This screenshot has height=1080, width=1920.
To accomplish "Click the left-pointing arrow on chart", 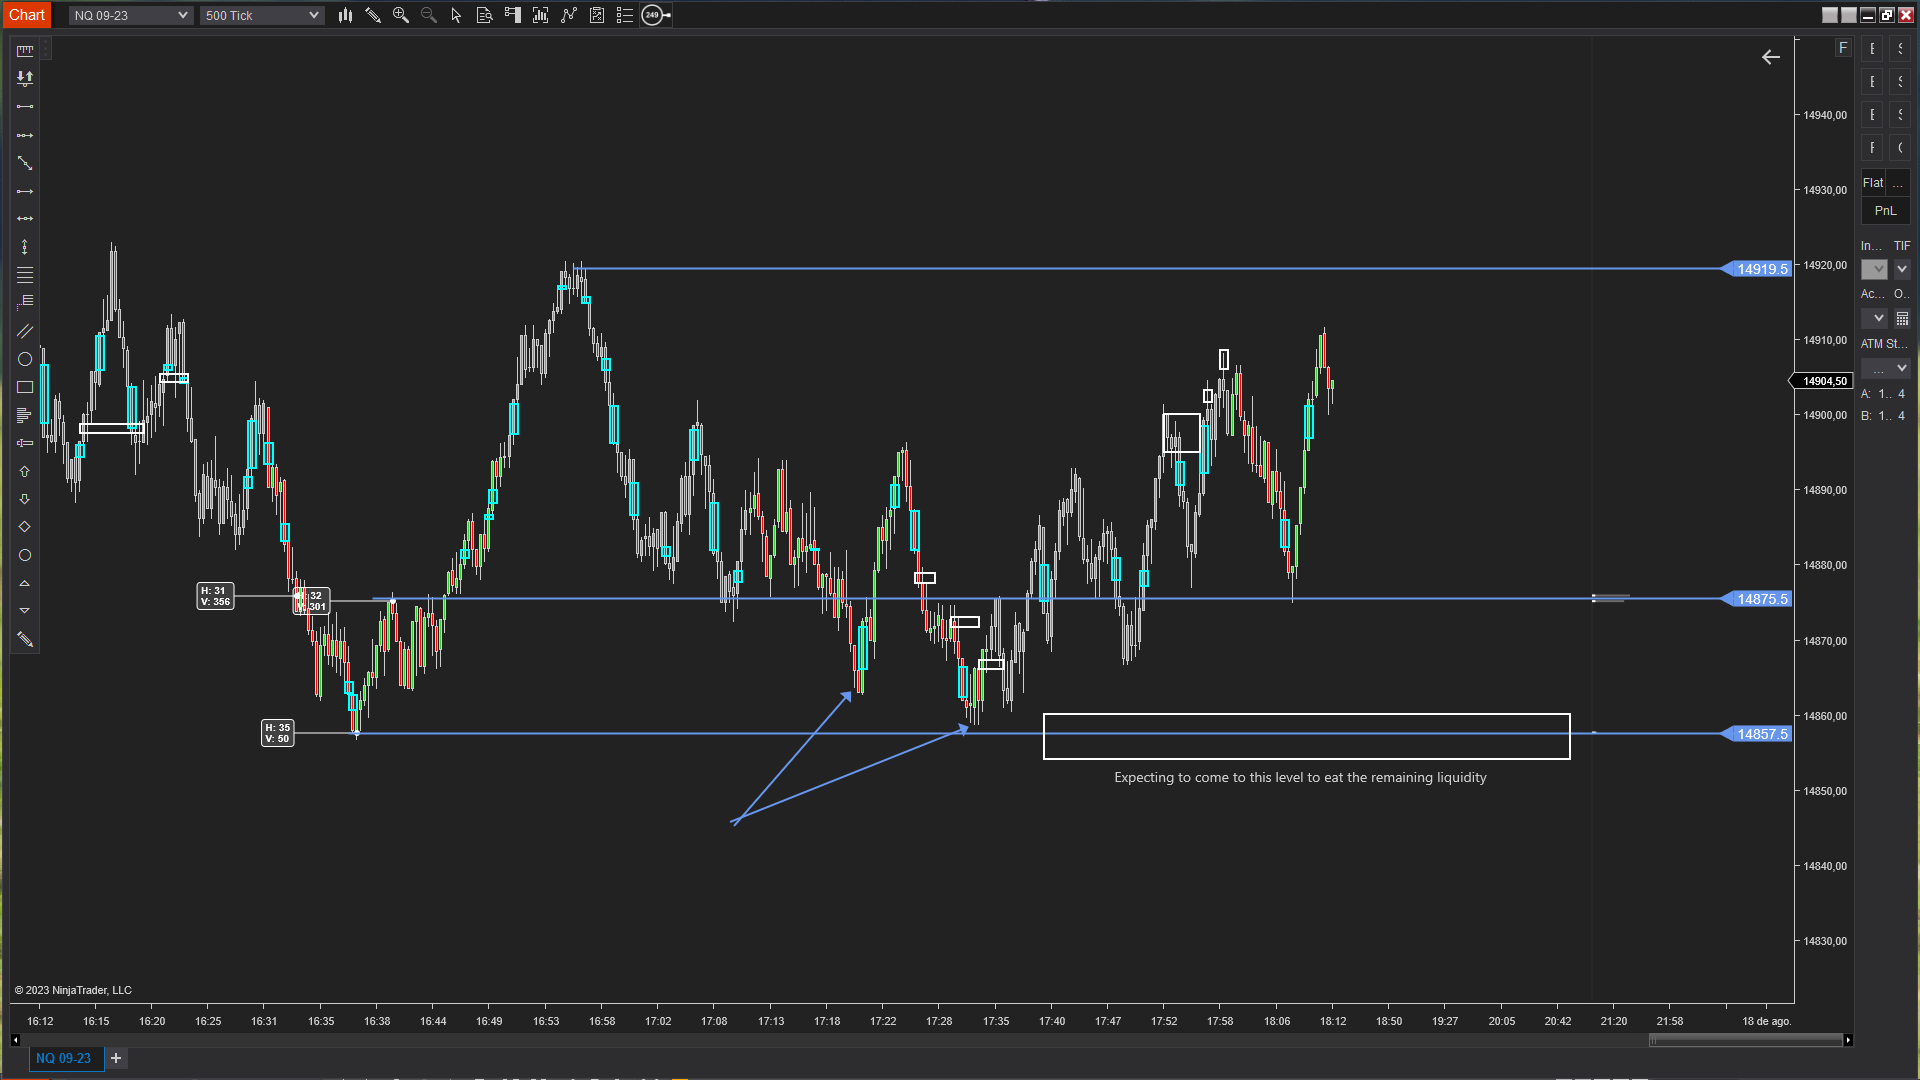I will click(1771, 57).
